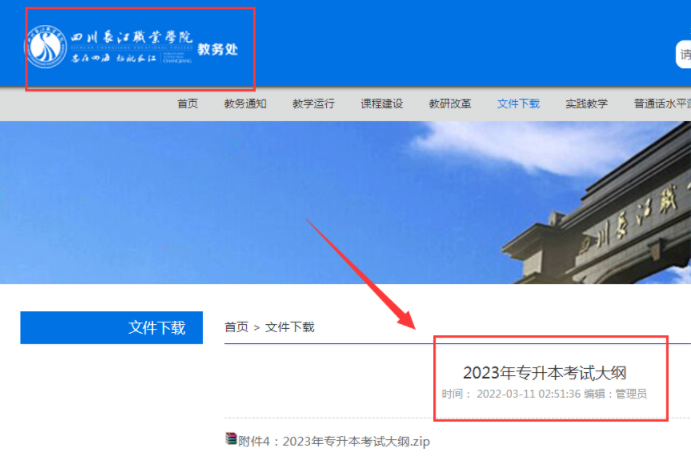Image resolution: width=691 pixels, height=470 pixels.
Task: Open the 首页 navigation menu item
Action: (x=188, y=104)
